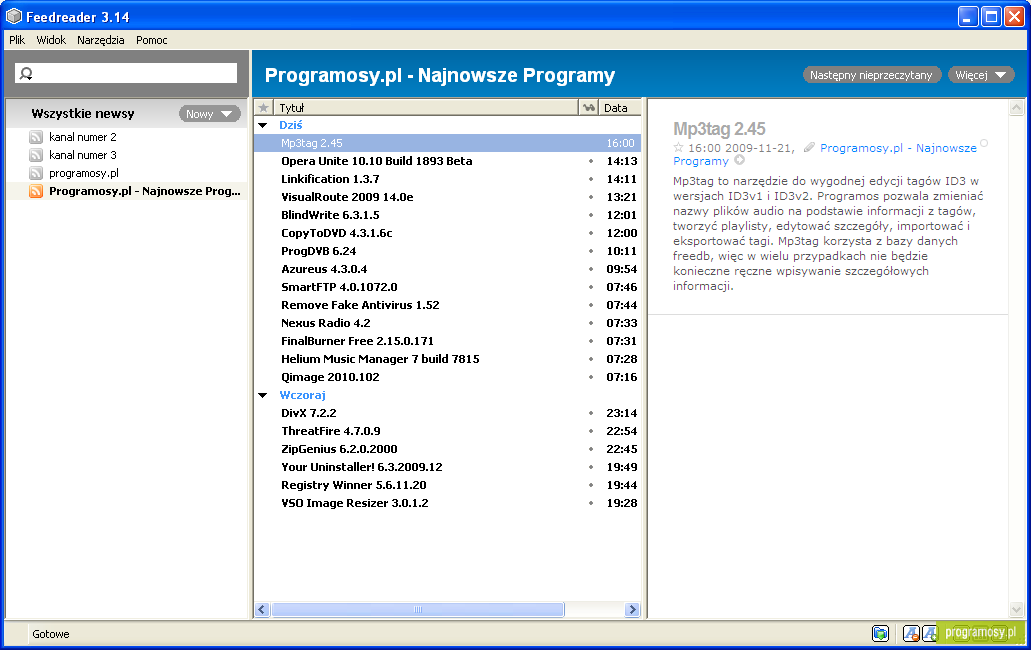Select the Mp3tag 2.45 row in article list
Screen dimensions: 1031x650
pos(447,143)
